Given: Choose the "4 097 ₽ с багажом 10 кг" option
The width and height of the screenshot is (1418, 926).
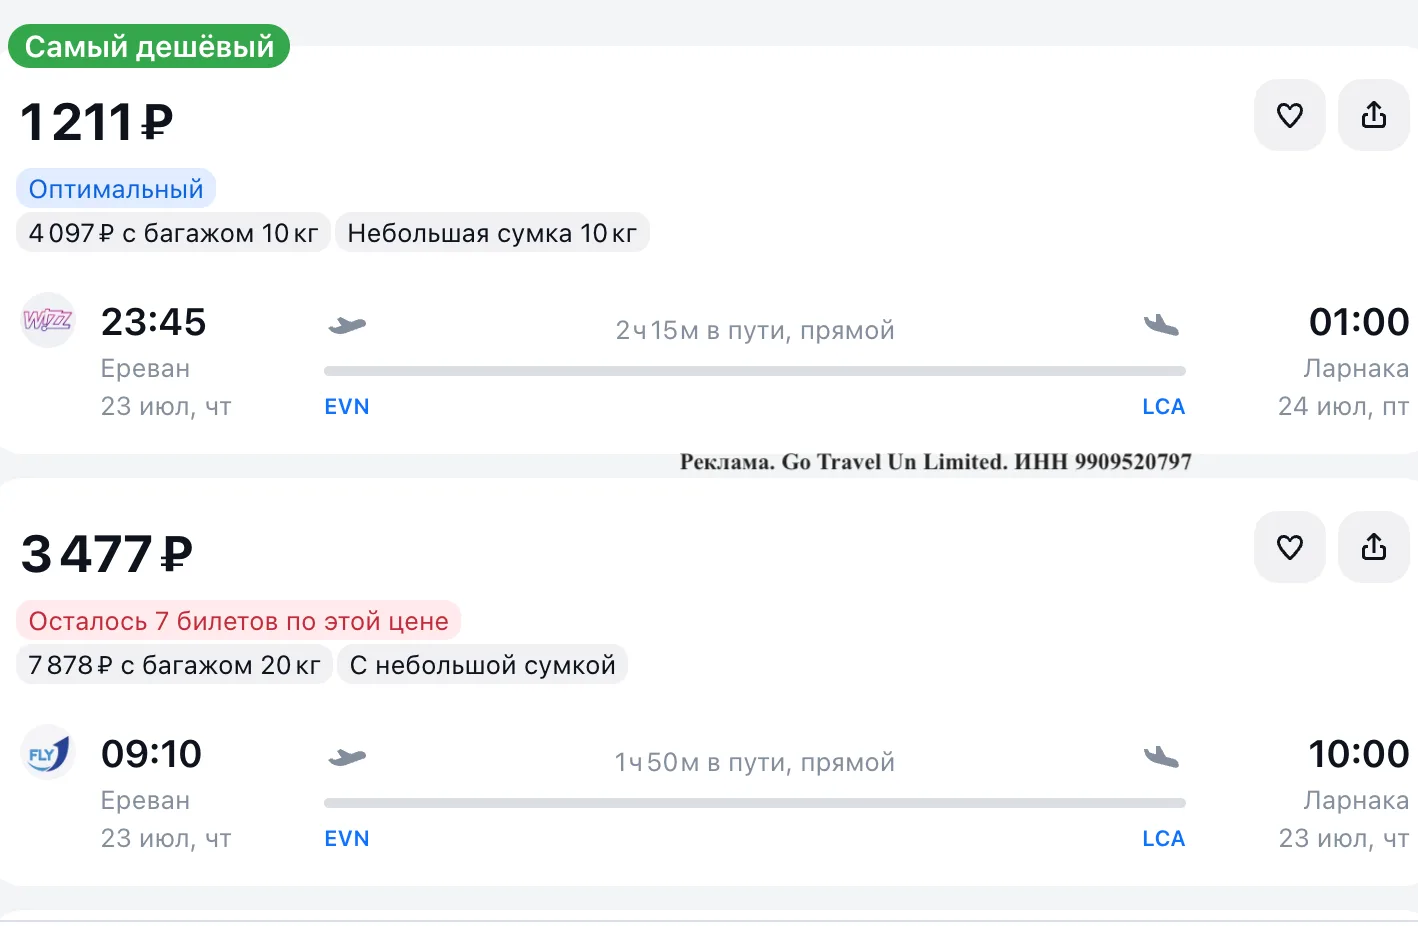Looking at the screenshot, I should [173, 233].
